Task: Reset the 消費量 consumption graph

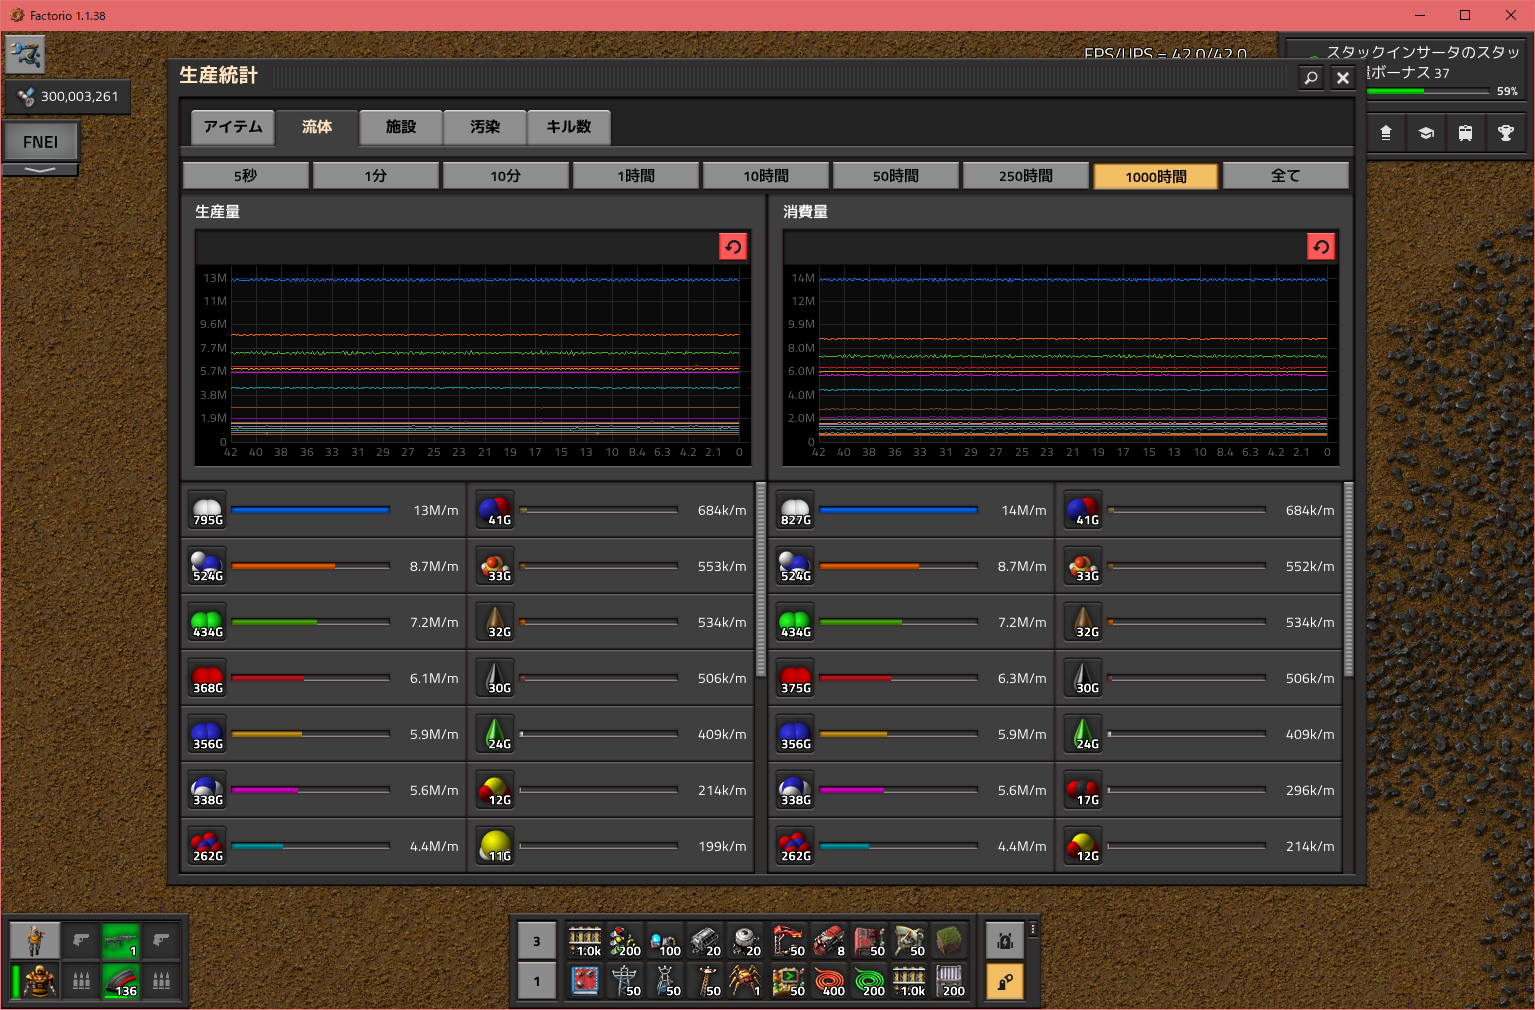Action: [1321, 247]
